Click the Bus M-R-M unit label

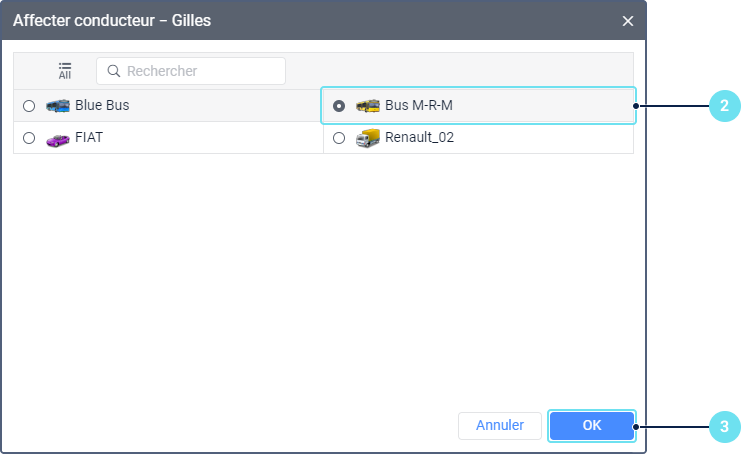tap(419, 105)
